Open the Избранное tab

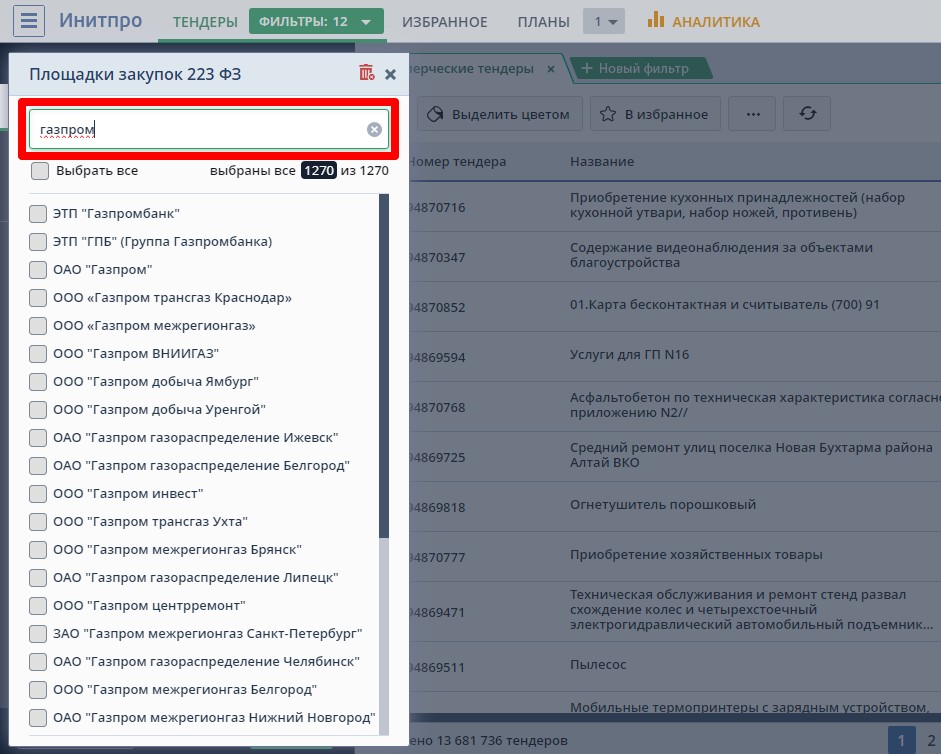click(445, 22)
